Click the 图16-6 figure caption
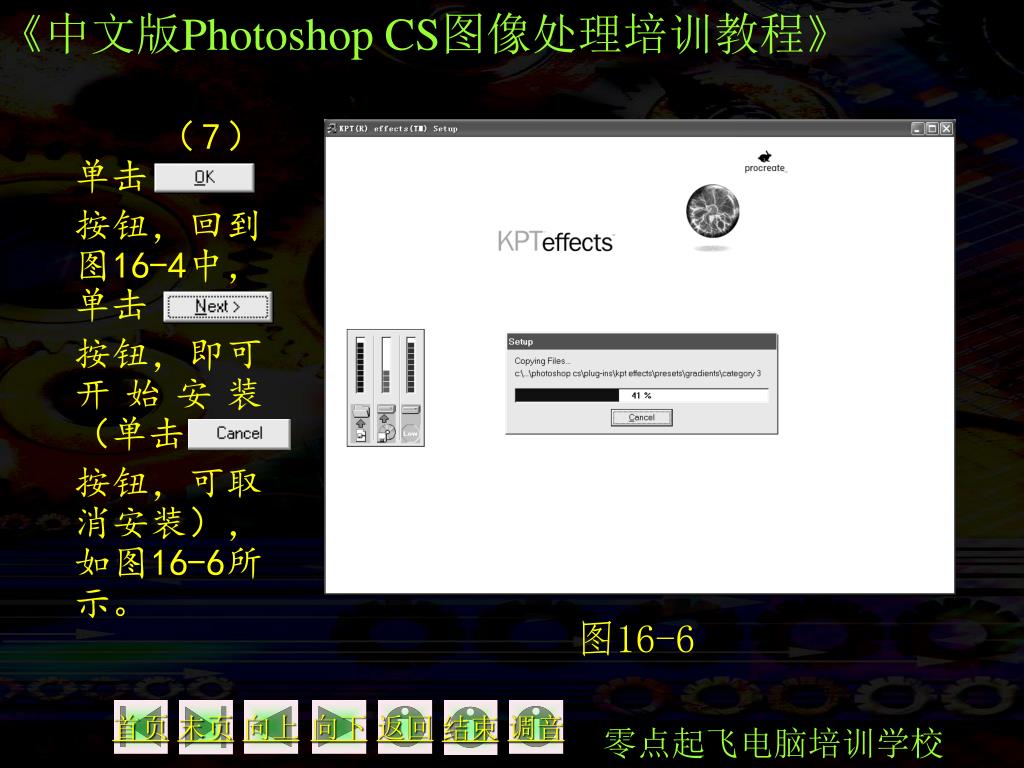 pyautogui.click(x=637, y=639)
